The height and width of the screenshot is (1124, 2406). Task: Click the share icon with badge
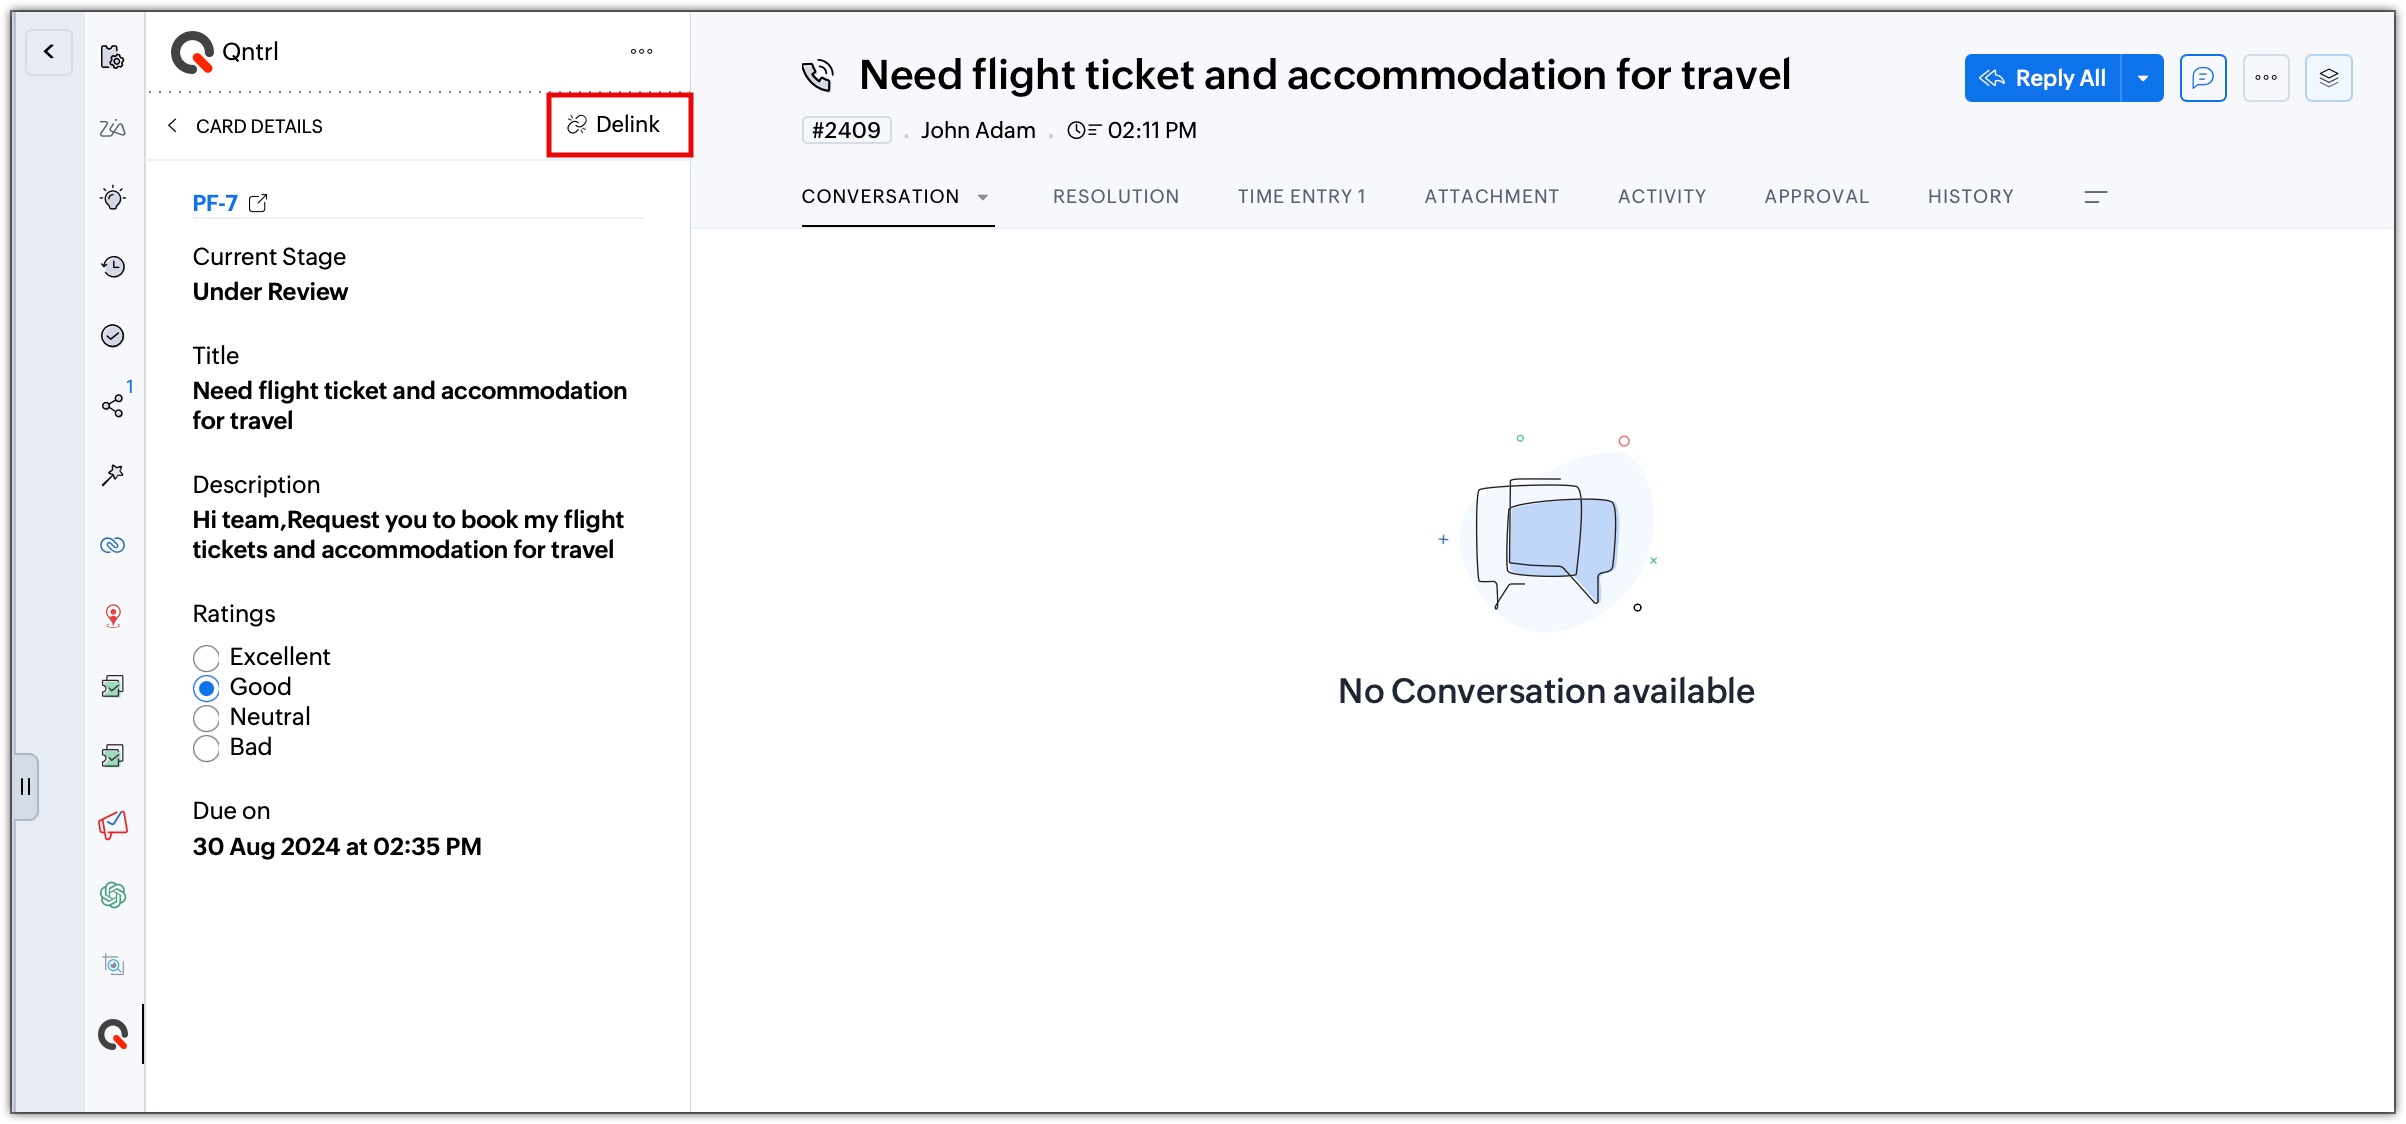coord(113,405)
